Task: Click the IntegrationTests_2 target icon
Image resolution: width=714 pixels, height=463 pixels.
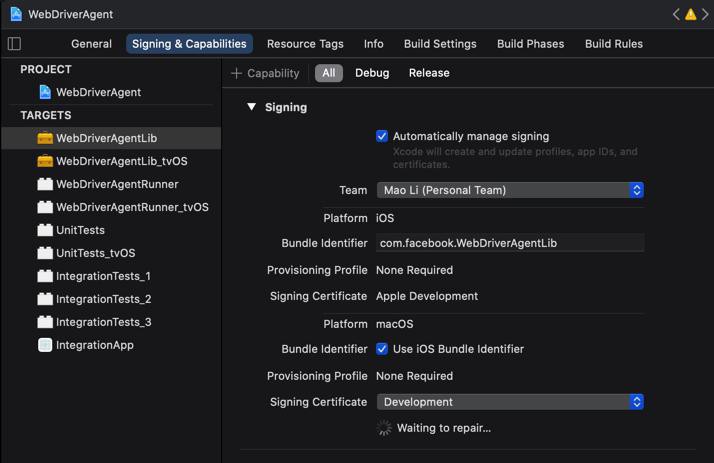Action: coord(45,299)
